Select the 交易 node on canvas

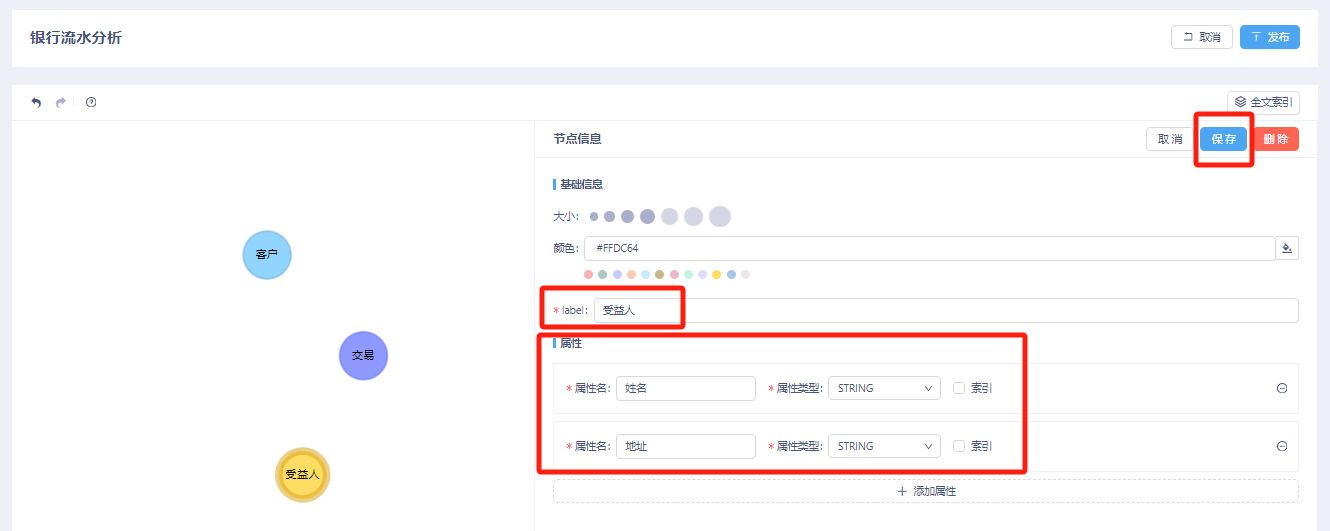(x=363, y=356)
